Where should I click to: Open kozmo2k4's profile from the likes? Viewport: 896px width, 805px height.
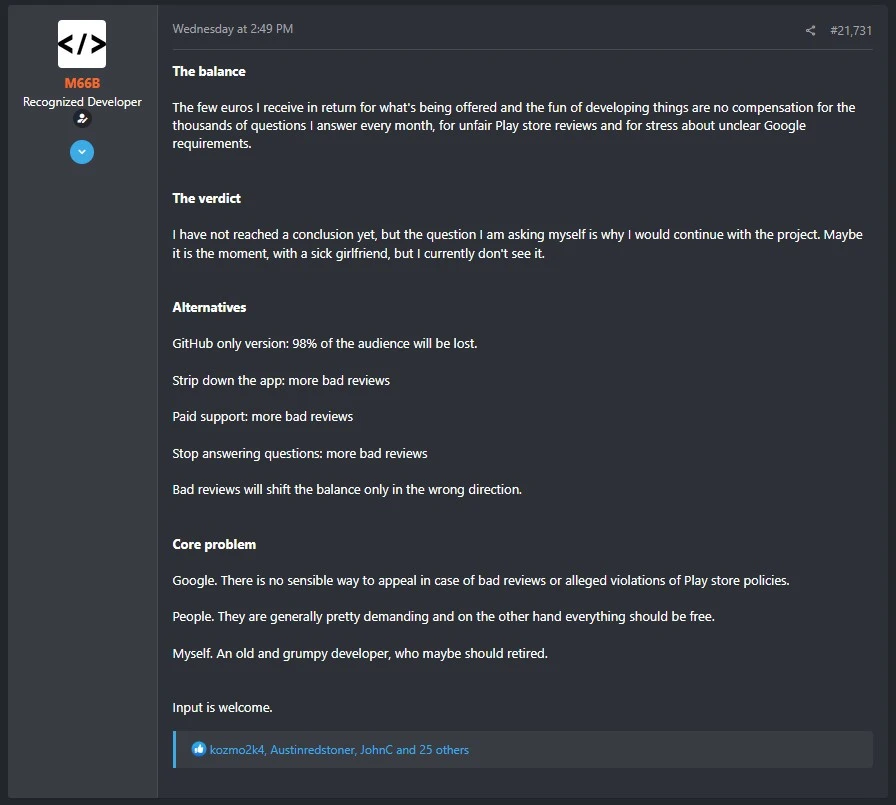click(237, 749)
